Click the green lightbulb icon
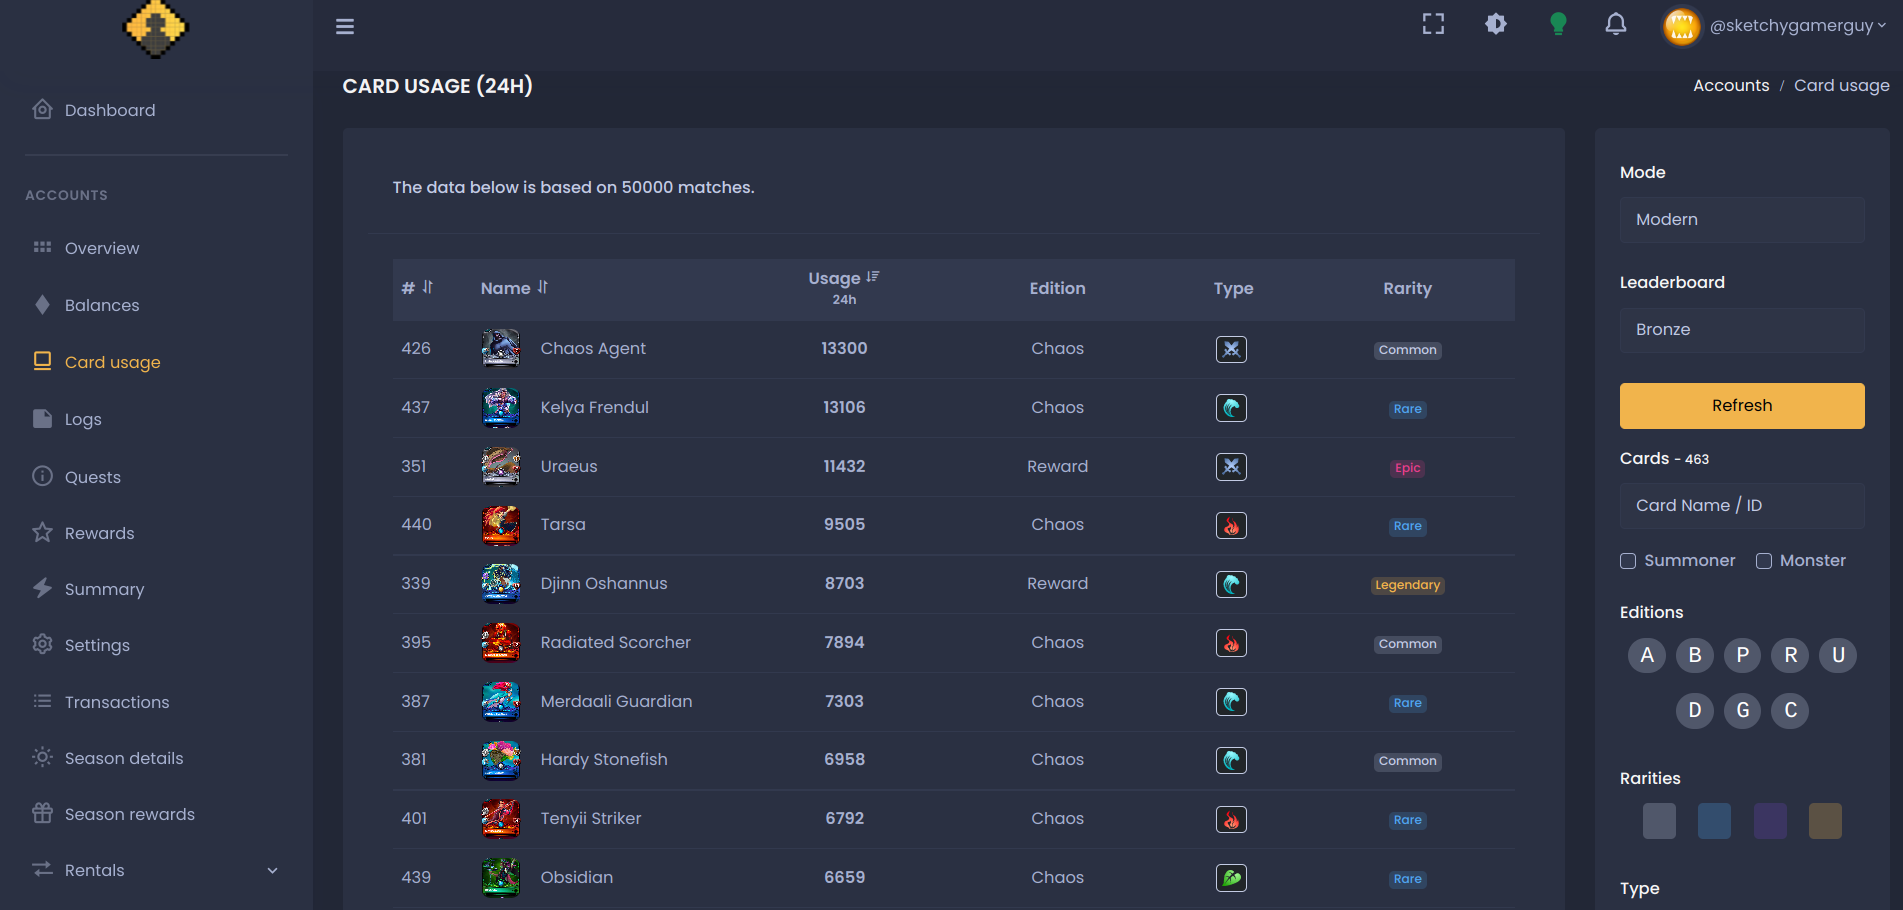 (x=1558, y=24)
